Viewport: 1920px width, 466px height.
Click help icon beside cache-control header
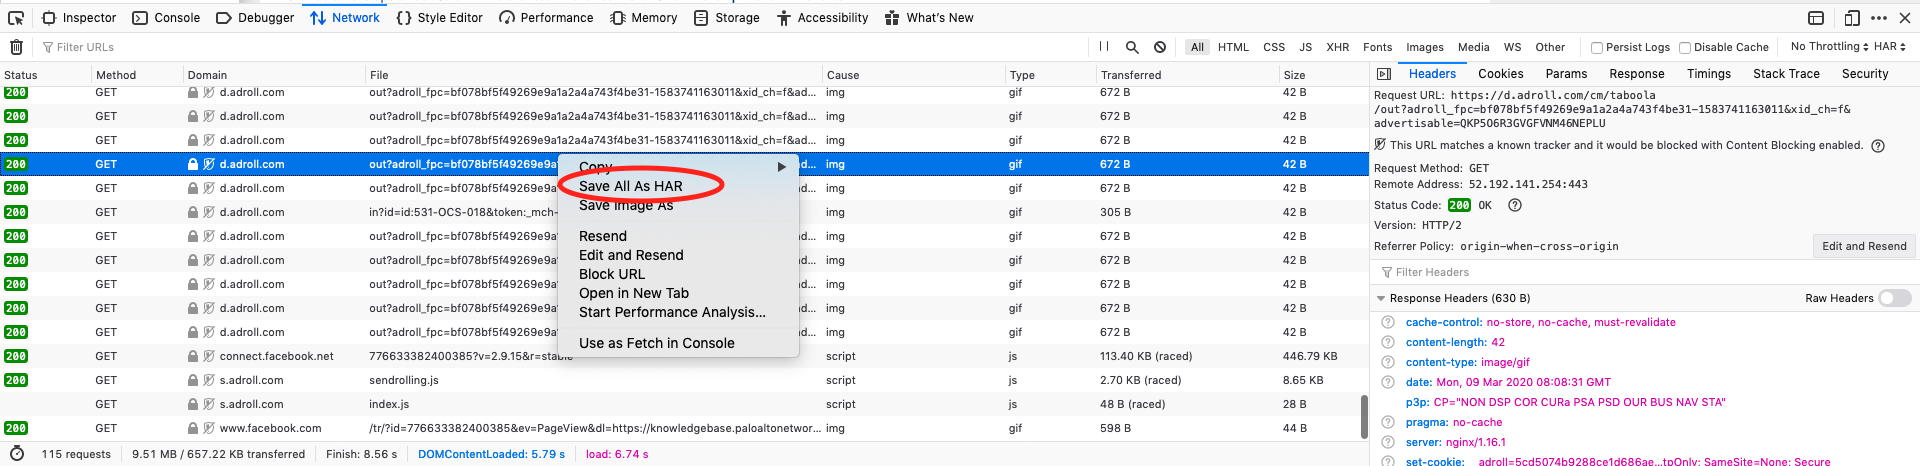tap(1388, 322)
